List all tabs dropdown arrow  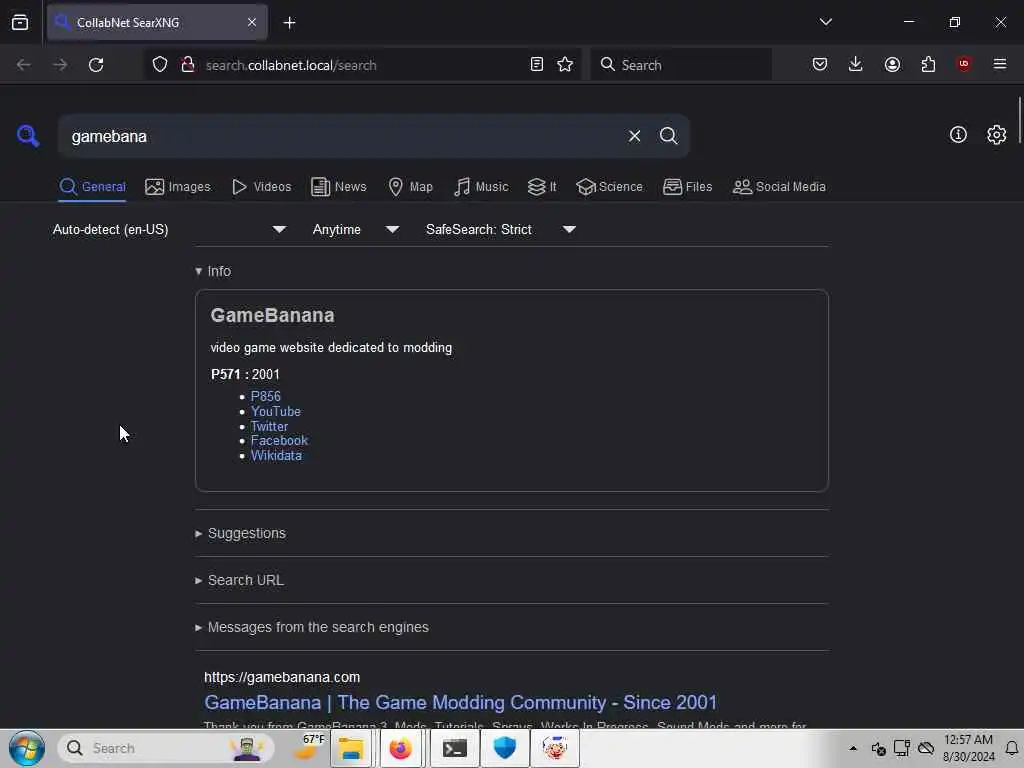tap(825, 22)
